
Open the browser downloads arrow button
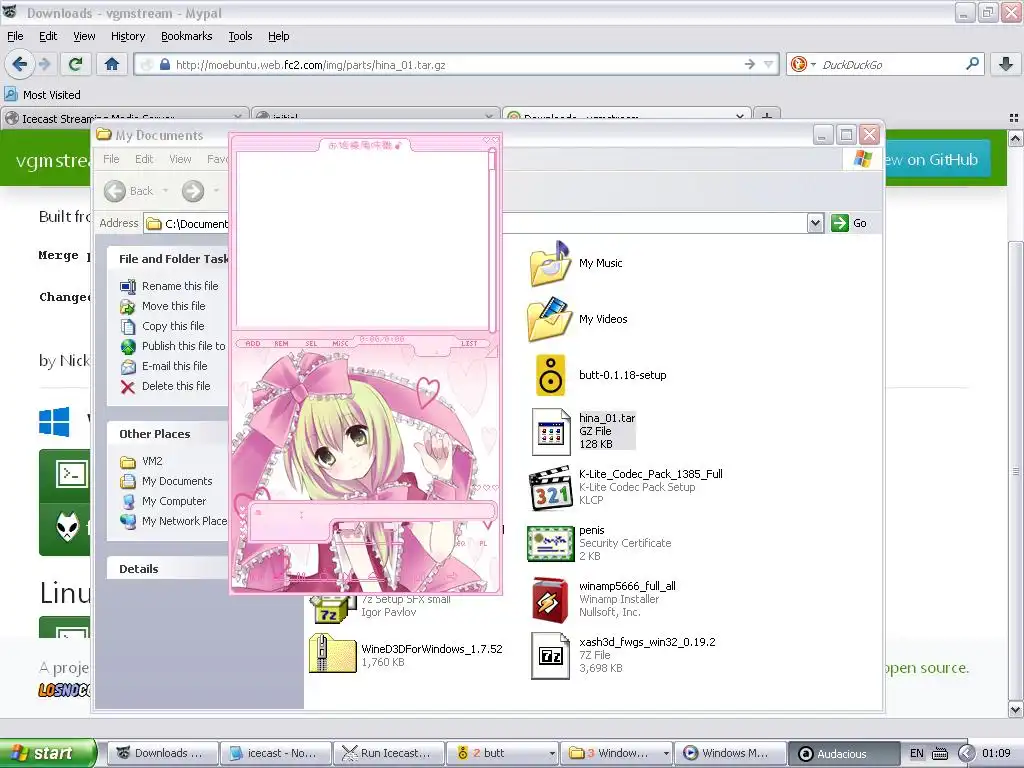coord(1006,64)
